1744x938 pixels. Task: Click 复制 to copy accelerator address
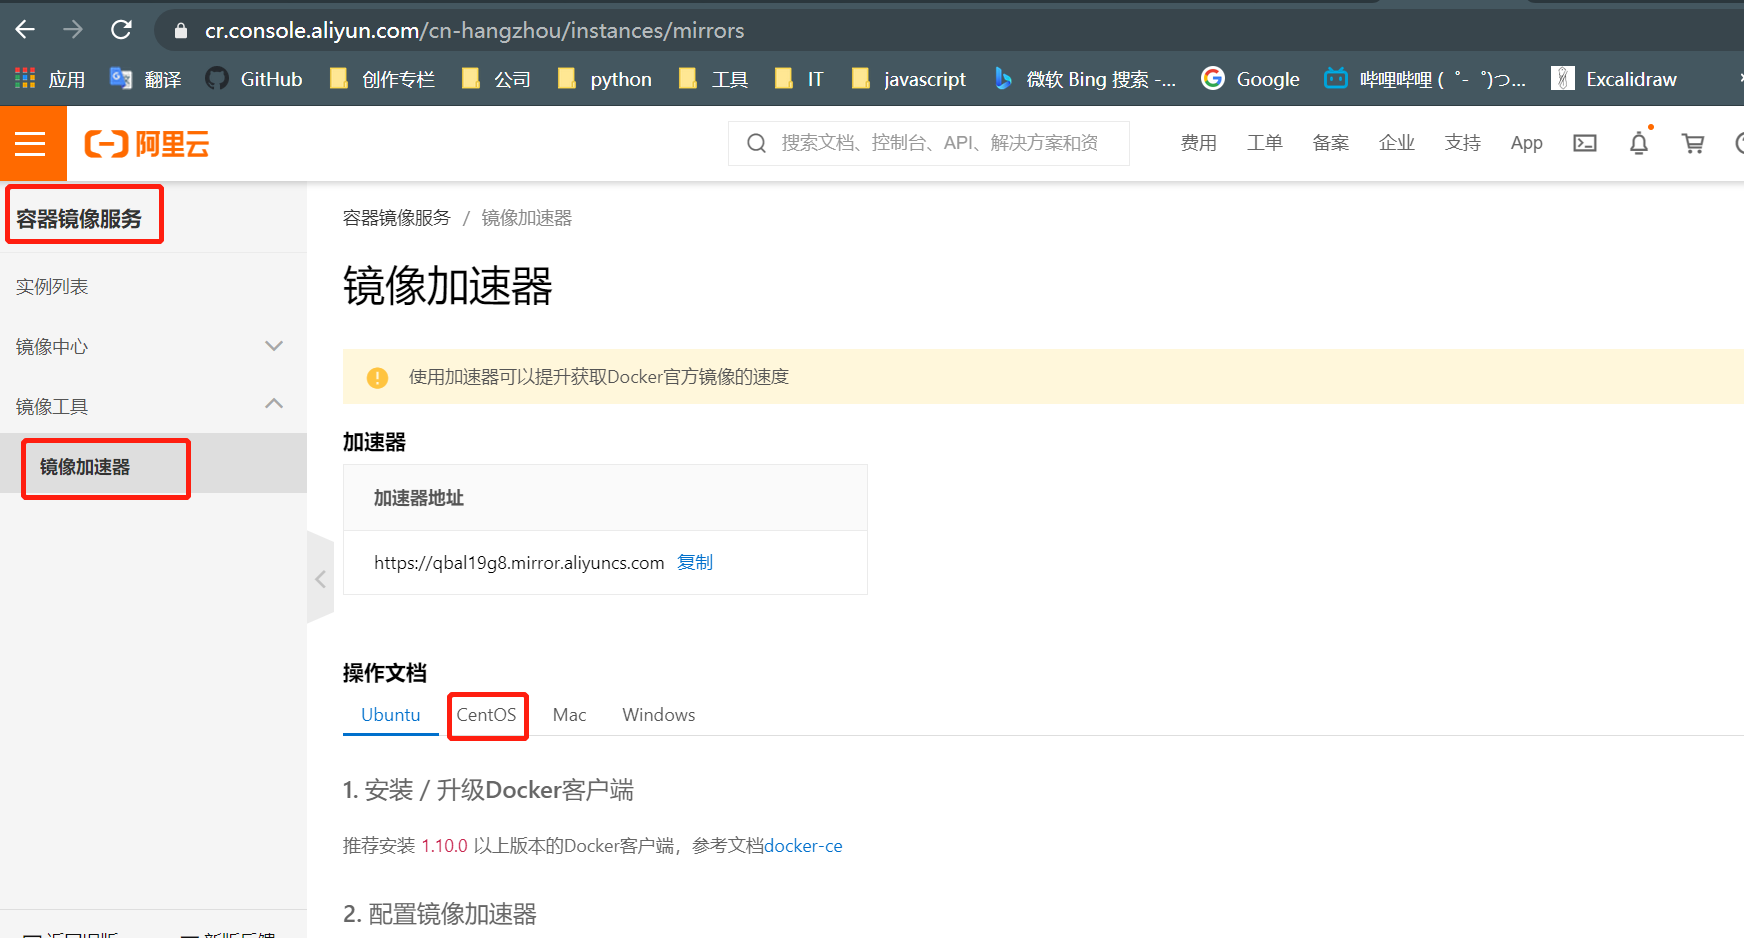(695, 562)
